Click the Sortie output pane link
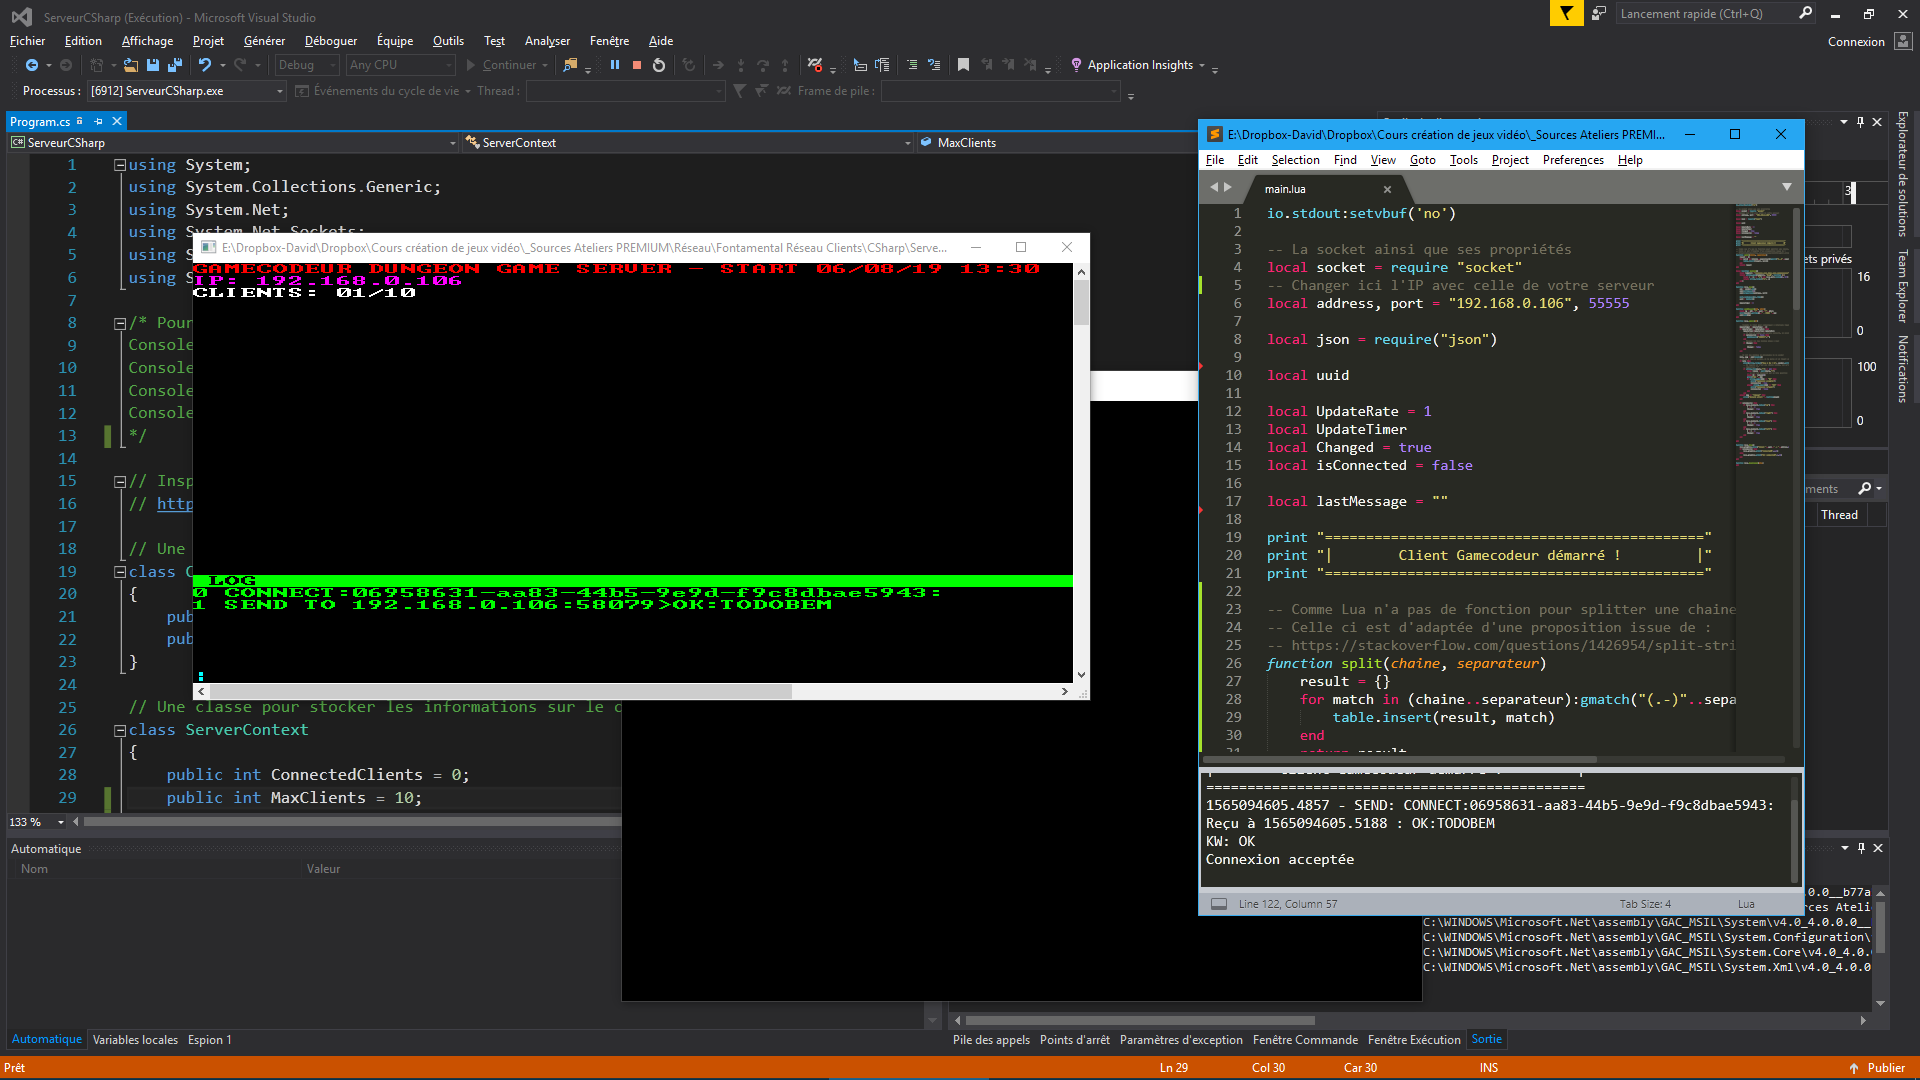This screenshot has width=1920, height=1080. 1486,1039
